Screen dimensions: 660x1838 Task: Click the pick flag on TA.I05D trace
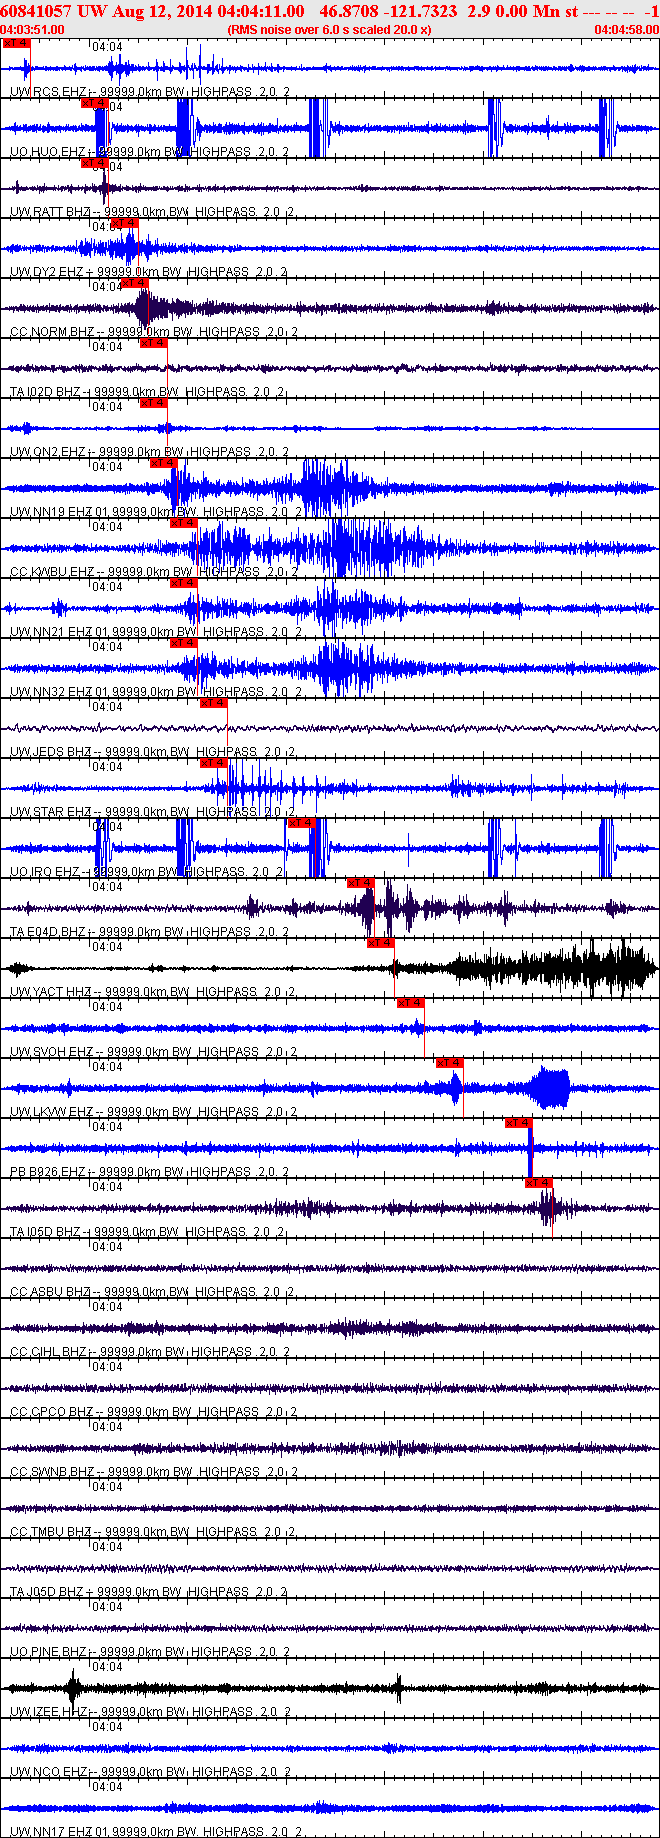(x=539, y=1183)
